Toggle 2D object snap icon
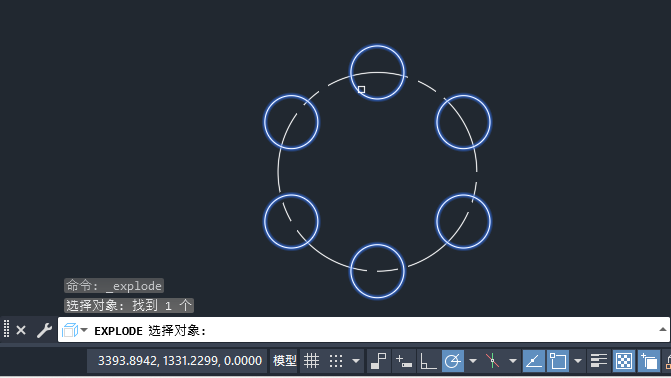 coord(558,361)
